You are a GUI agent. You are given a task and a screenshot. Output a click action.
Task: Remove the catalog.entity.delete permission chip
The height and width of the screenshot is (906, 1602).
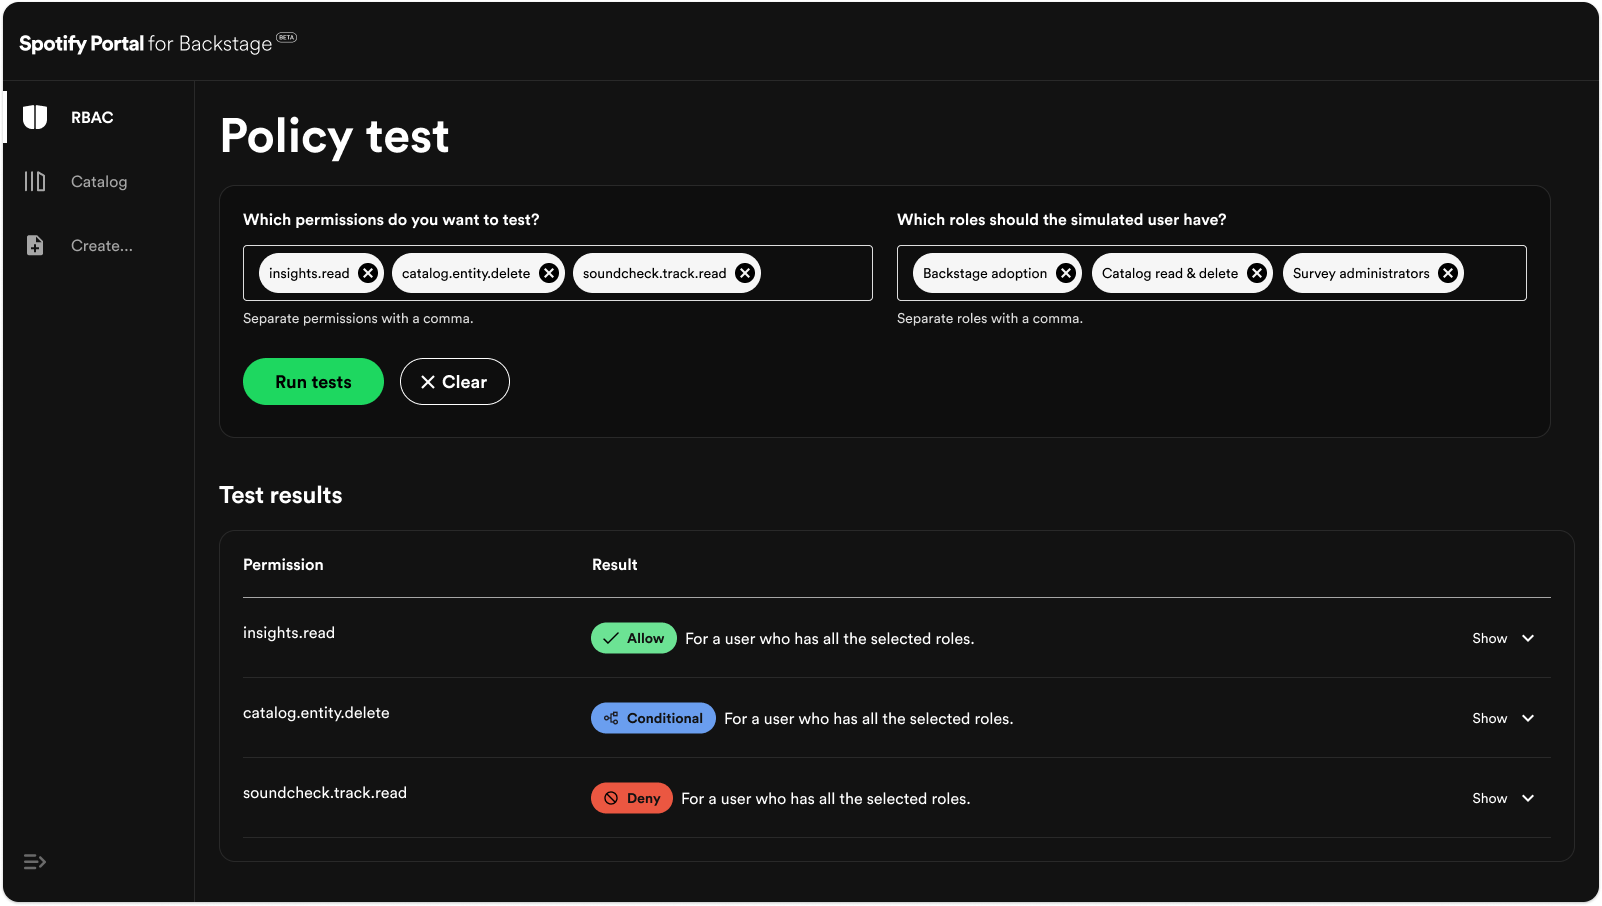coord(548,272)
